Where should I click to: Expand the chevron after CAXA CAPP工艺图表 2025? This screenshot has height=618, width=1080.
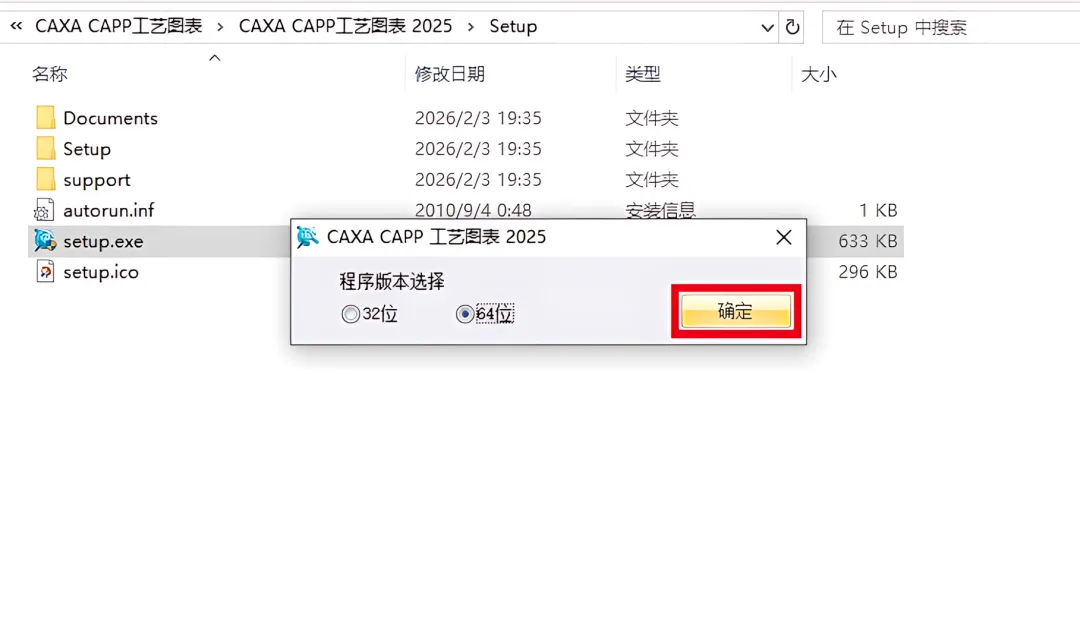[470, 27]
